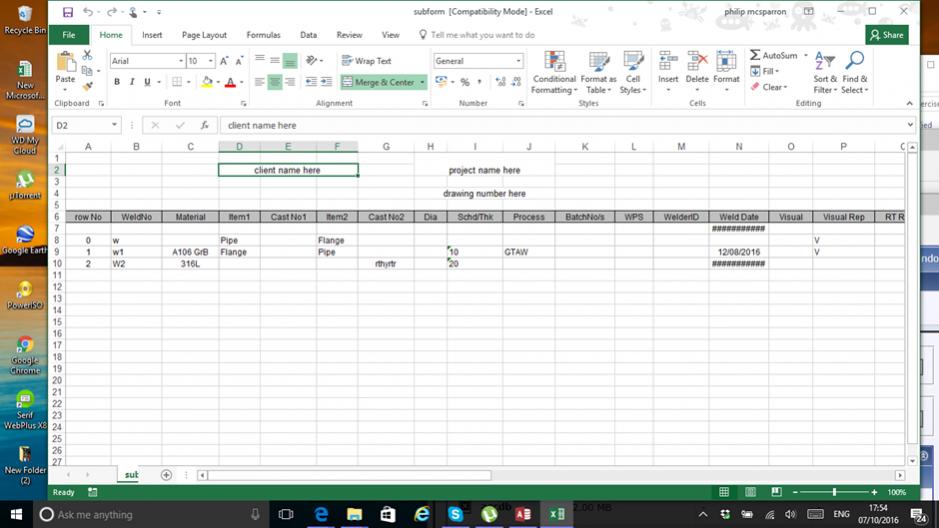Open Windows Start menu
The image size is (939, 528).
(x=16, y=514)
